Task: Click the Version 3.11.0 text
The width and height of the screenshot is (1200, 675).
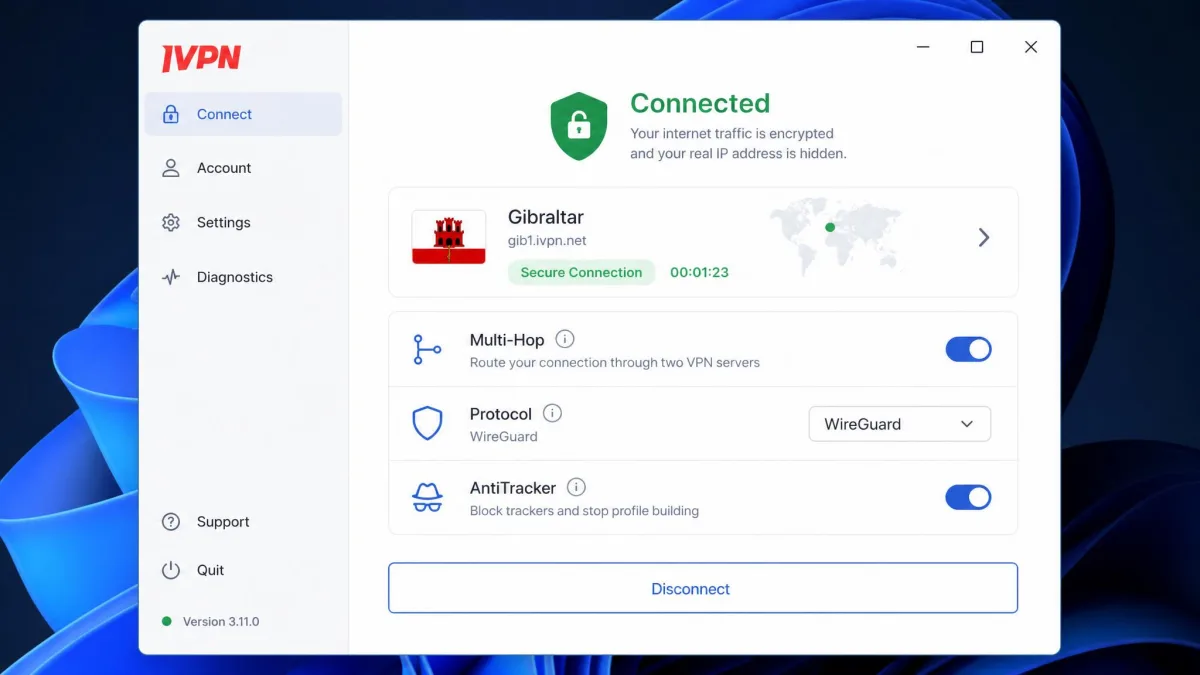Action: pyautogui.click(x=221, y=621)
